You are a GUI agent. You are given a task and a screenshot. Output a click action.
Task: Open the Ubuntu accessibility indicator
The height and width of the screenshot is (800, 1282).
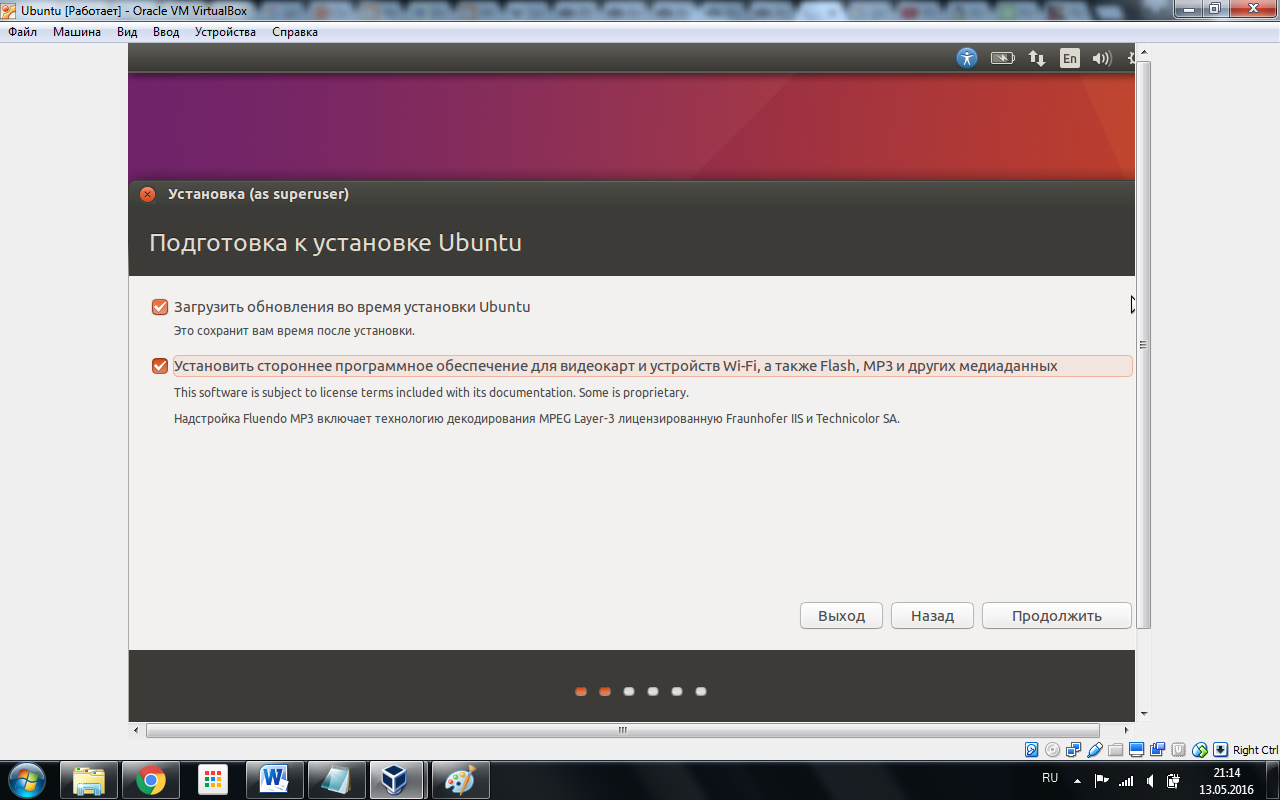(x=966, y=58)
